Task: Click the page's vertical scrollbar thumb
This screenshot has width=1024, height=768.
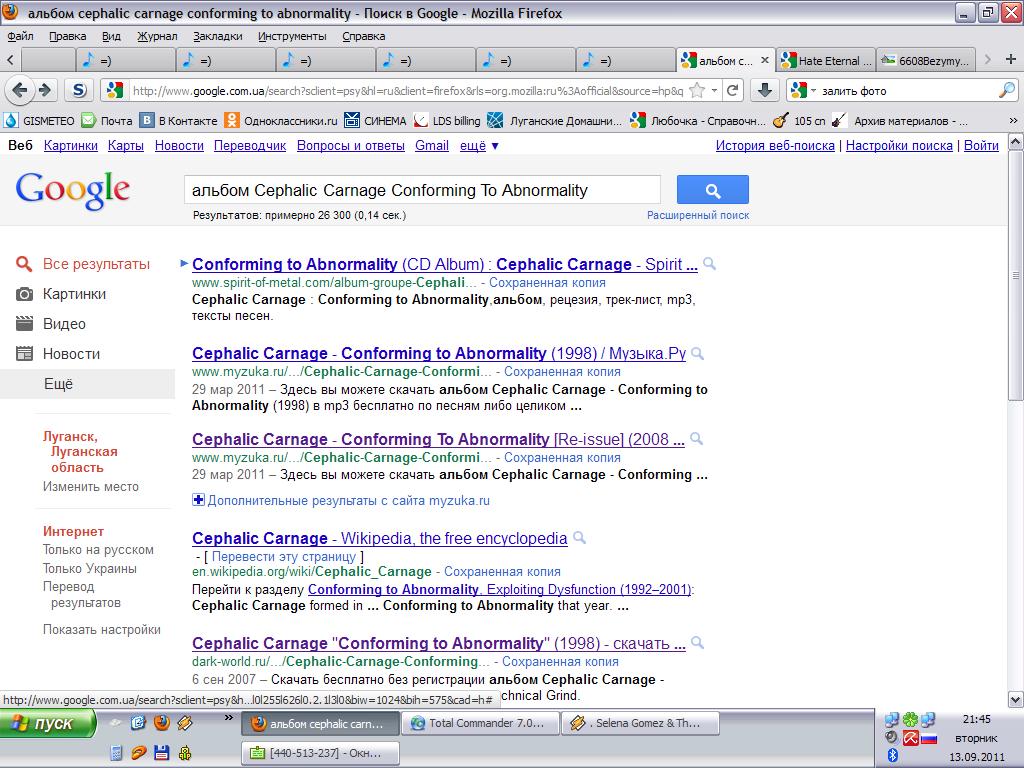Action: (x=1016, y=276)
